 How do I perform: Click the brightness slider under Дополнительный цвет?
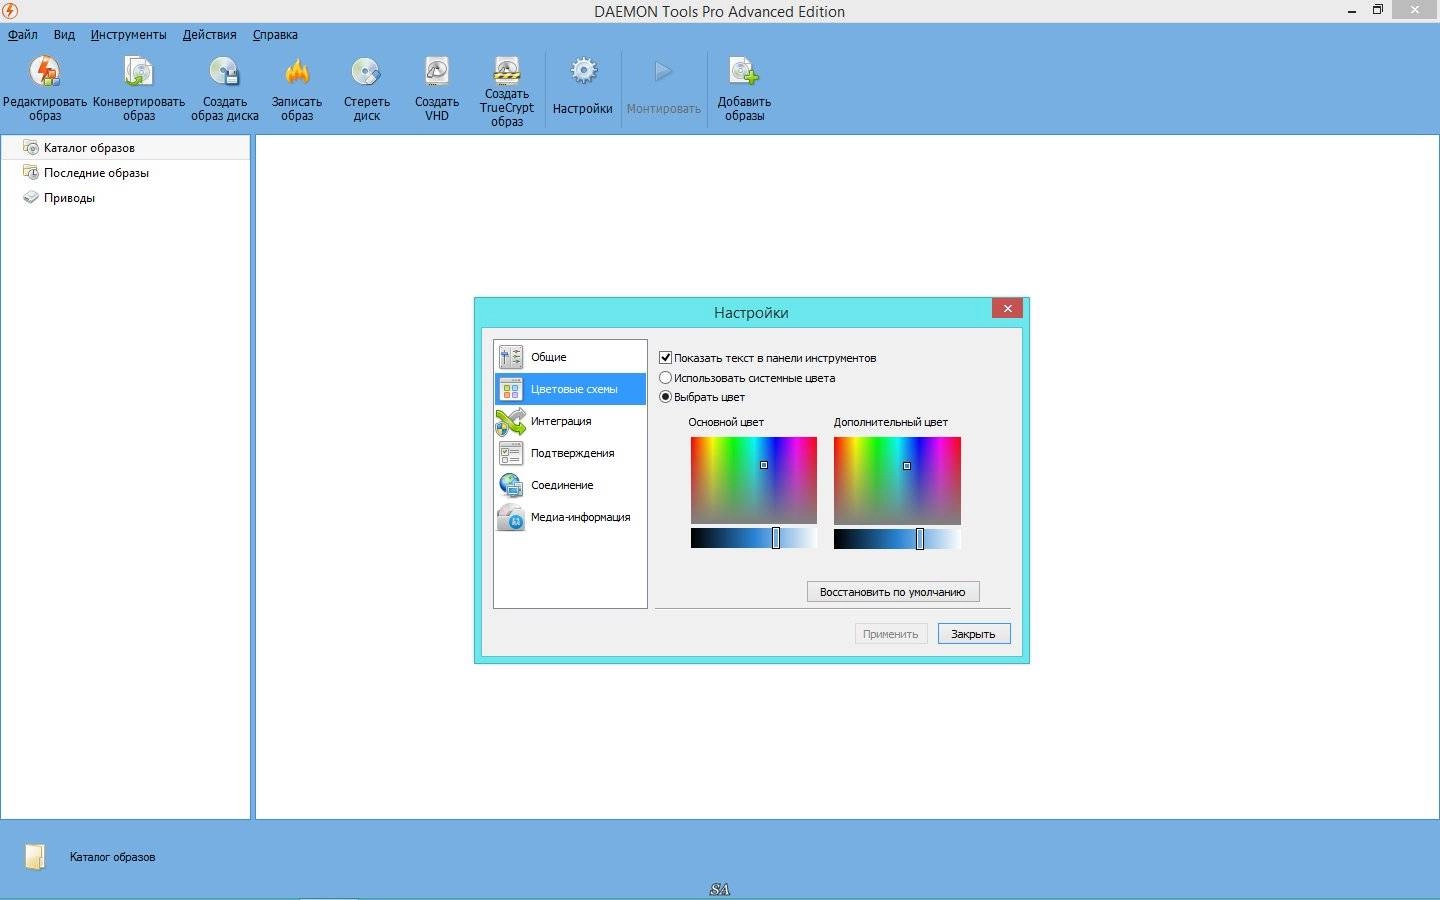tap(897, 538)
